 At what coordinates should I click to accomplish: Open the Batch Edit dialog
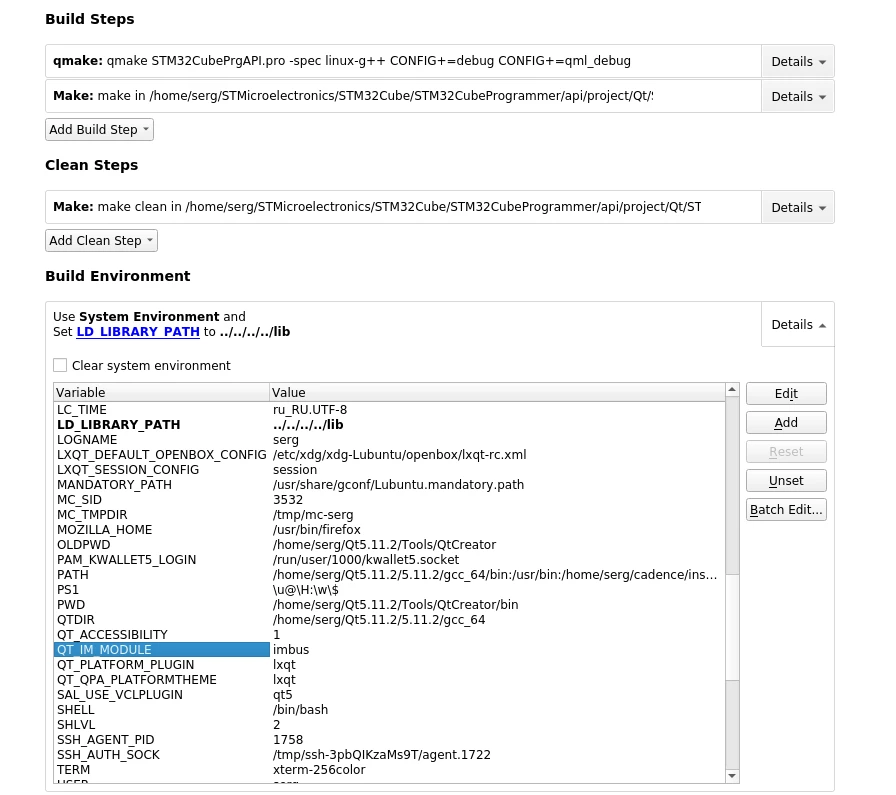point(786,509)
